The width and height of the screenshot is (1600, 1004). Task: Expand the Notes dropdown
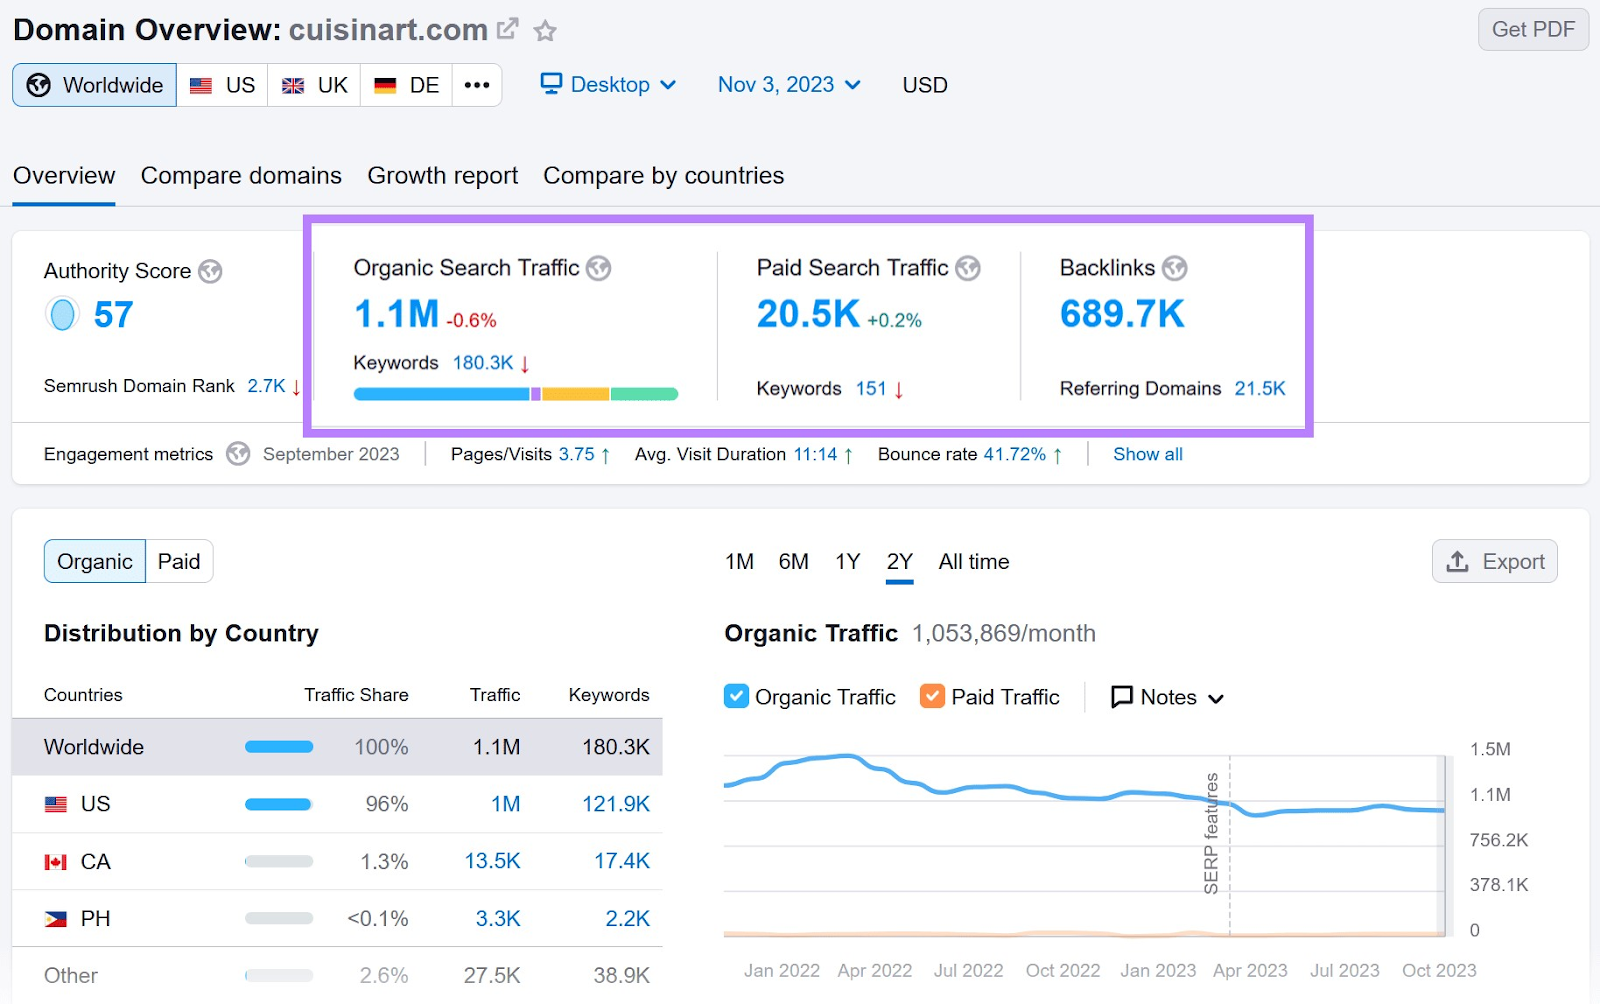1168,697
